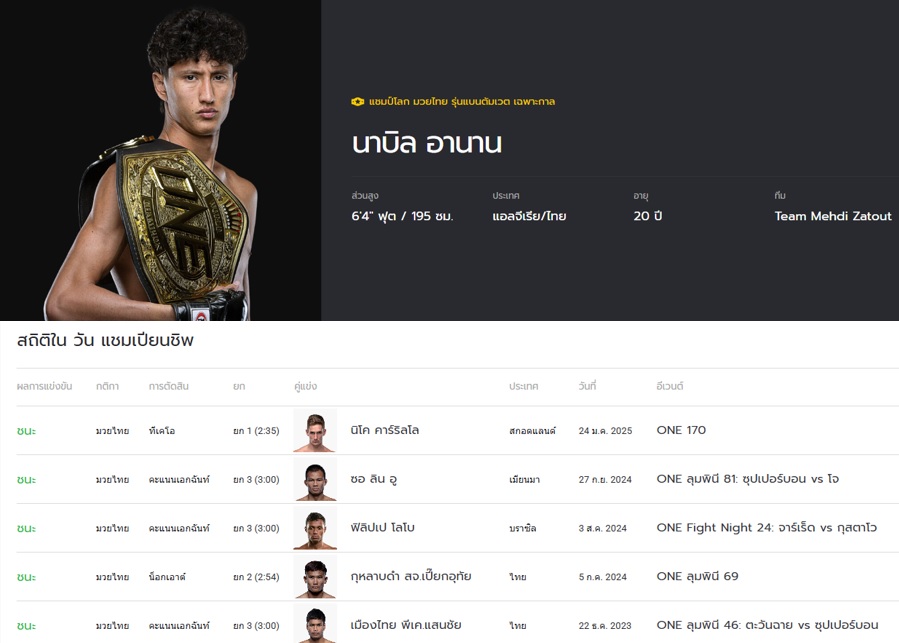Click the Team Mehdi Zatout team name
This screenshot has width=899, height=643.
pos(833,216)
